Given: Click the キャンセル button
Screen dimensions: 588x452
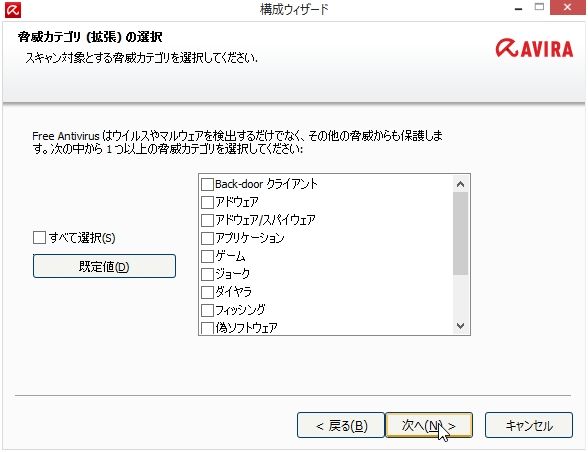Looking at the screenshot, I should point(529,425).
